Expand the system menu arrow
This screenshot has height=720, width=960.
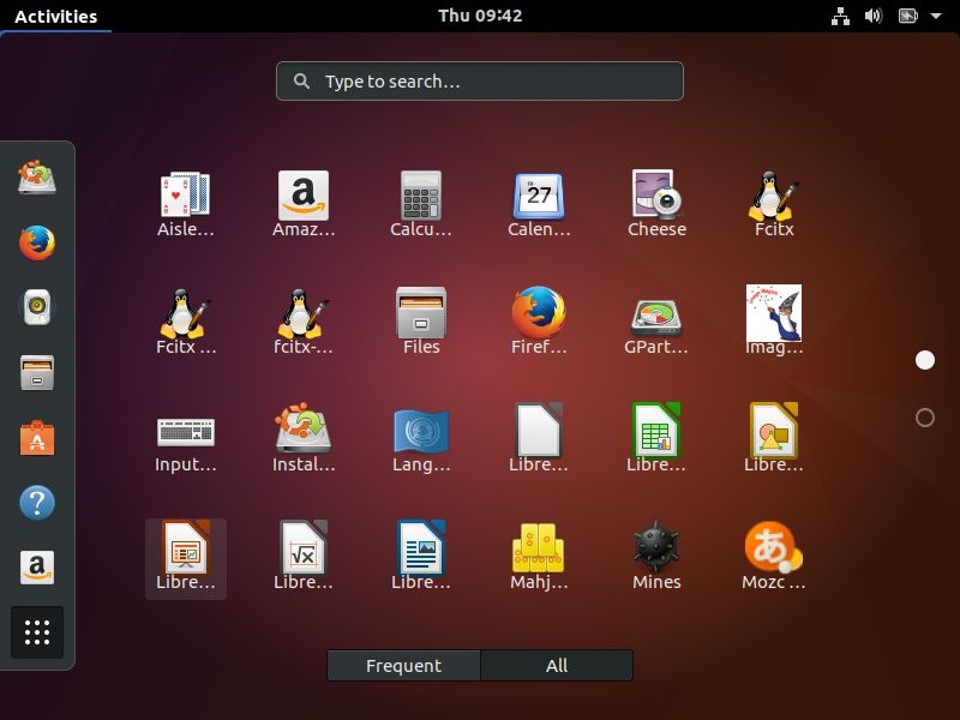936,16
